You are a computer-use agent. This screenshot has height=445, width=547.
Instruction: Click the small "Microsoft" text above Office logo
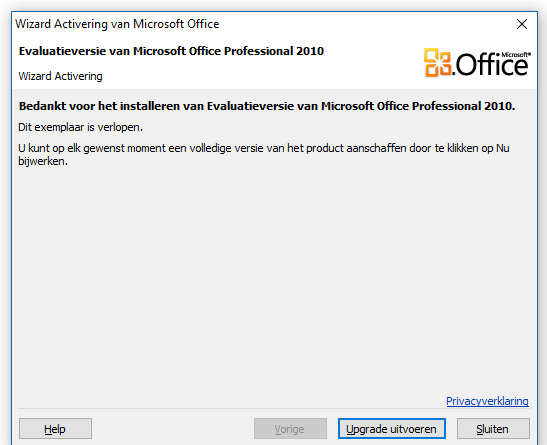click(516, 55)
